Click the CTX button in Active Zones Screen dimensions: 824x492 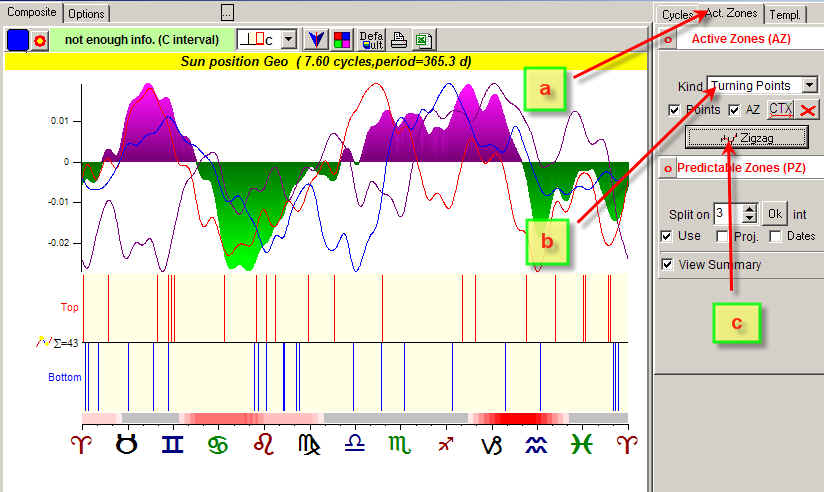[779, 110]
